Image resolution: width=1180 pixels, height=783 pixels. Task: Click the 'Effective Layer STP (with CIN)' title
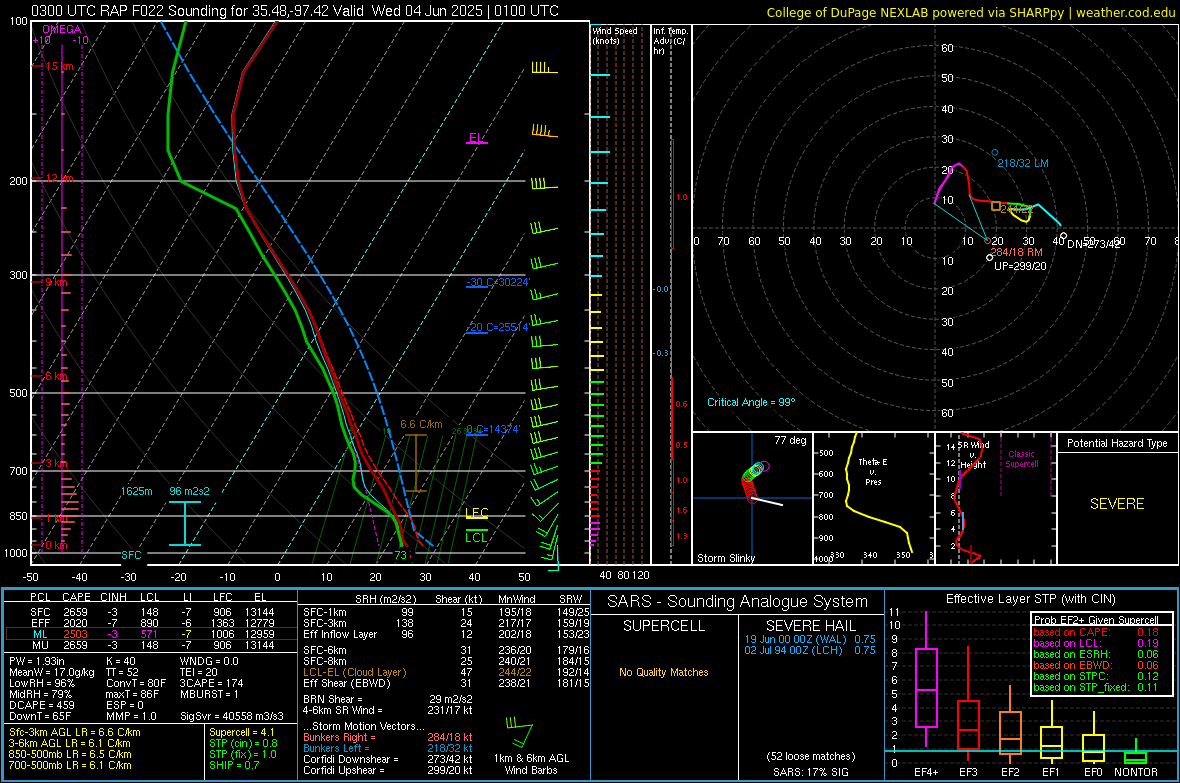point(1030,599)
